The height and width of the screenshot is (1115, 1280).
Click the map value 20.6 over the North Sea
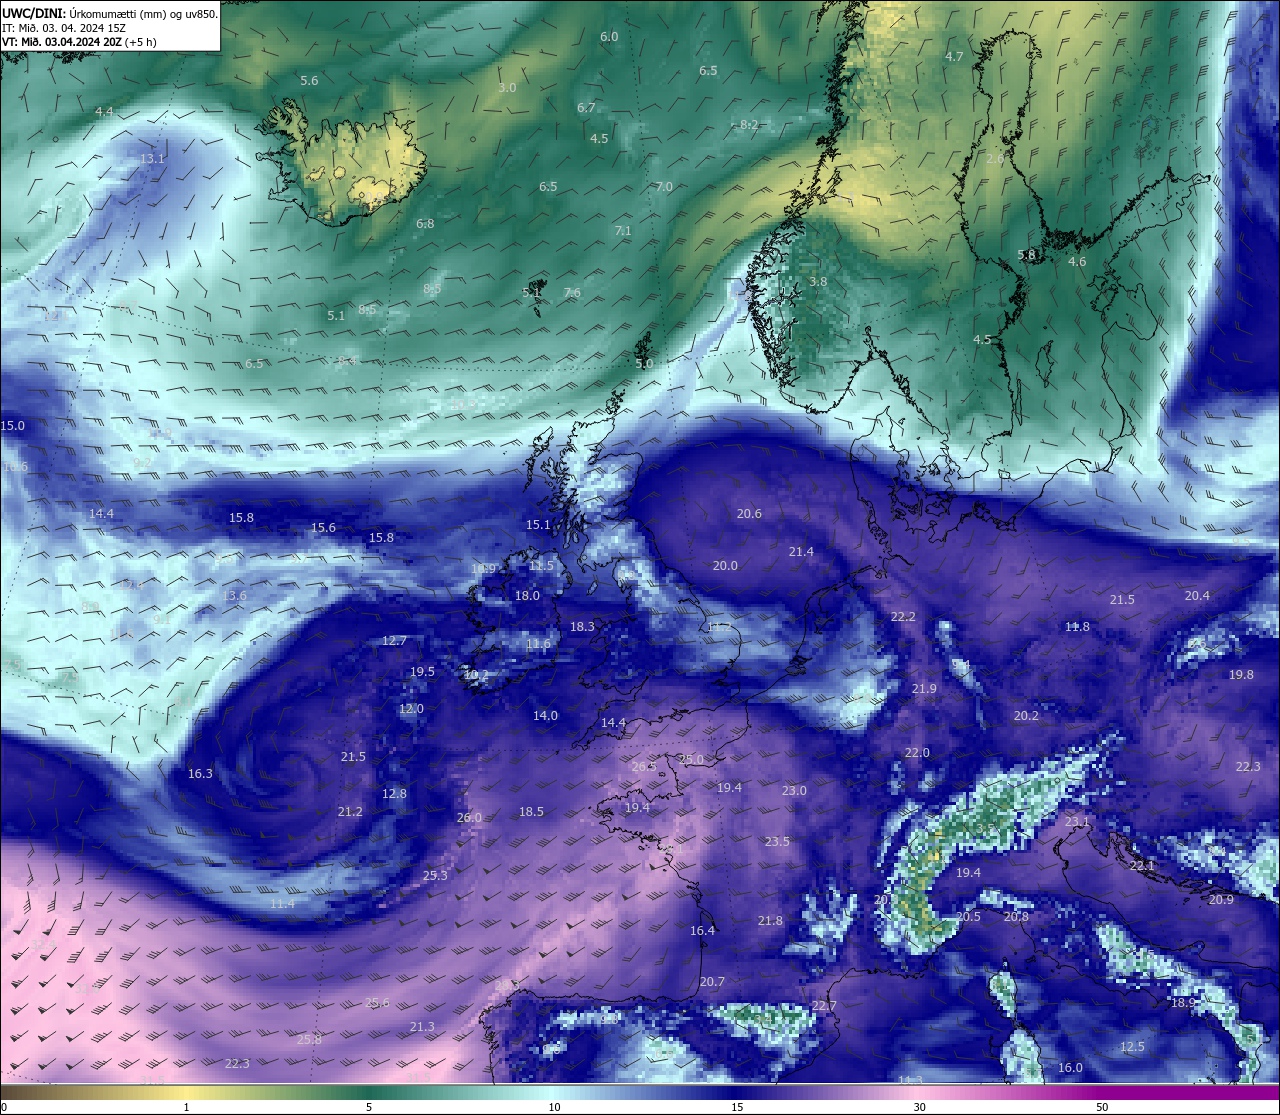(x=749, y=513)
